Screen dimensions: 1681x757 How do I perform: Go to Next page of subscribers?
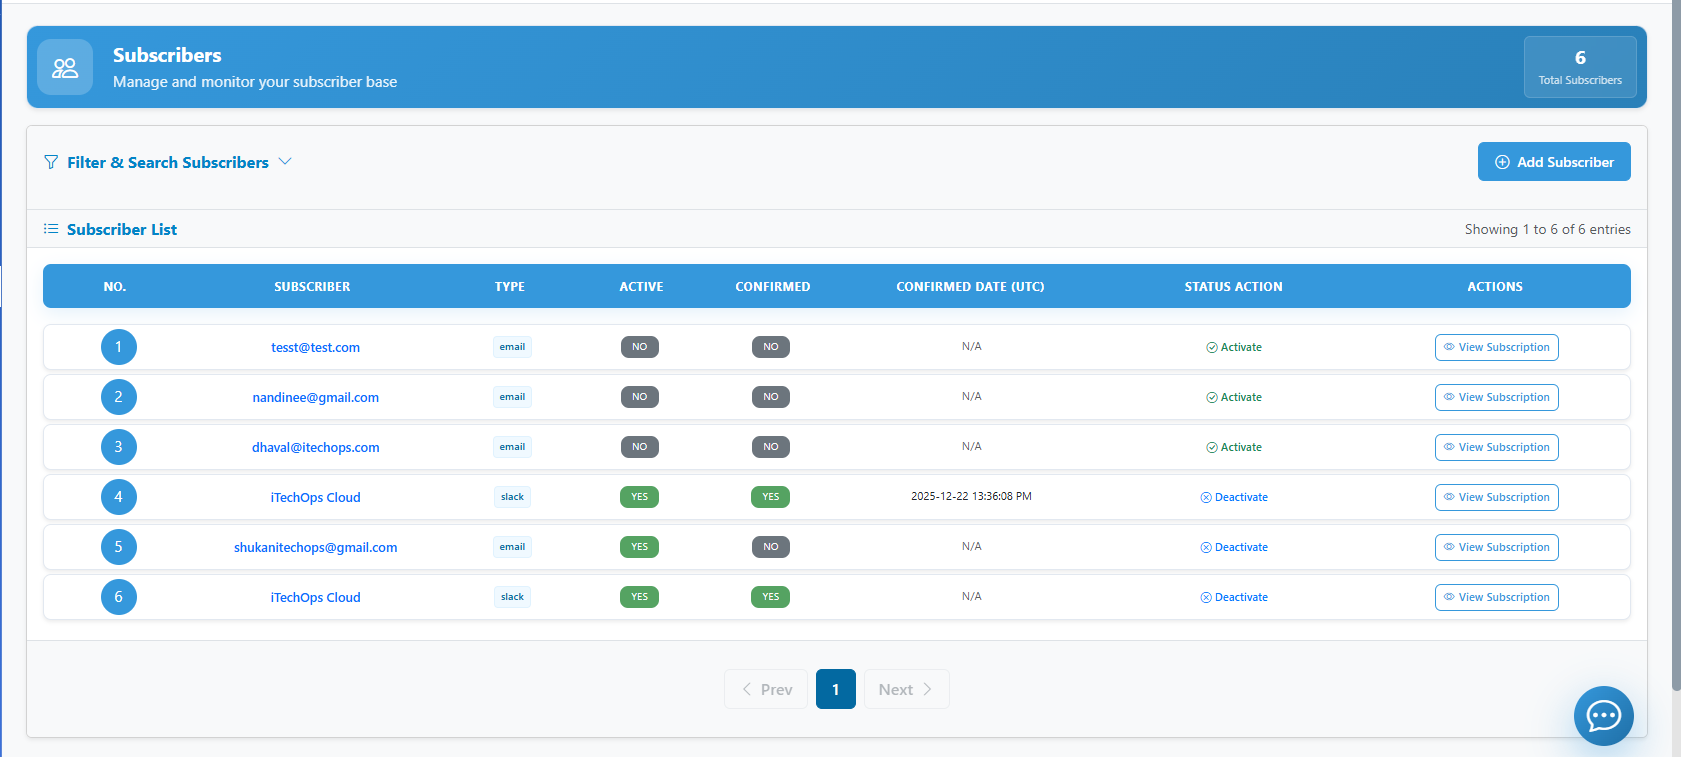[906, 689]
